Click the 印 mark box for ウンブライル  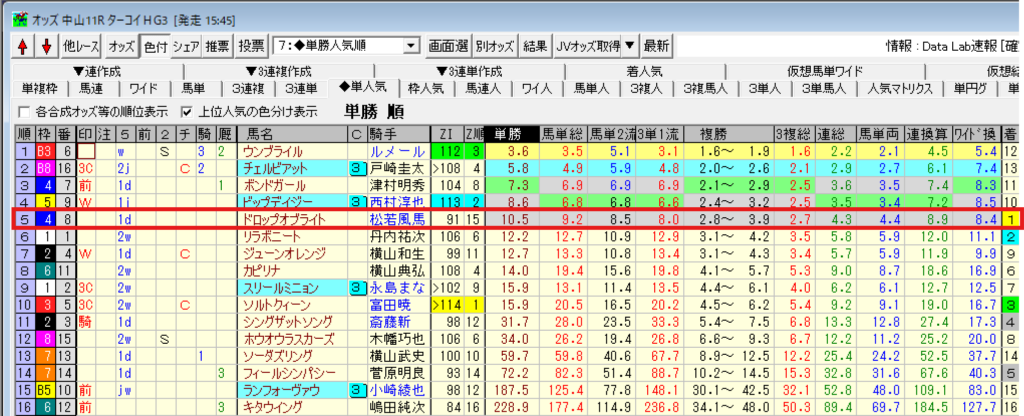click(87, 151)
